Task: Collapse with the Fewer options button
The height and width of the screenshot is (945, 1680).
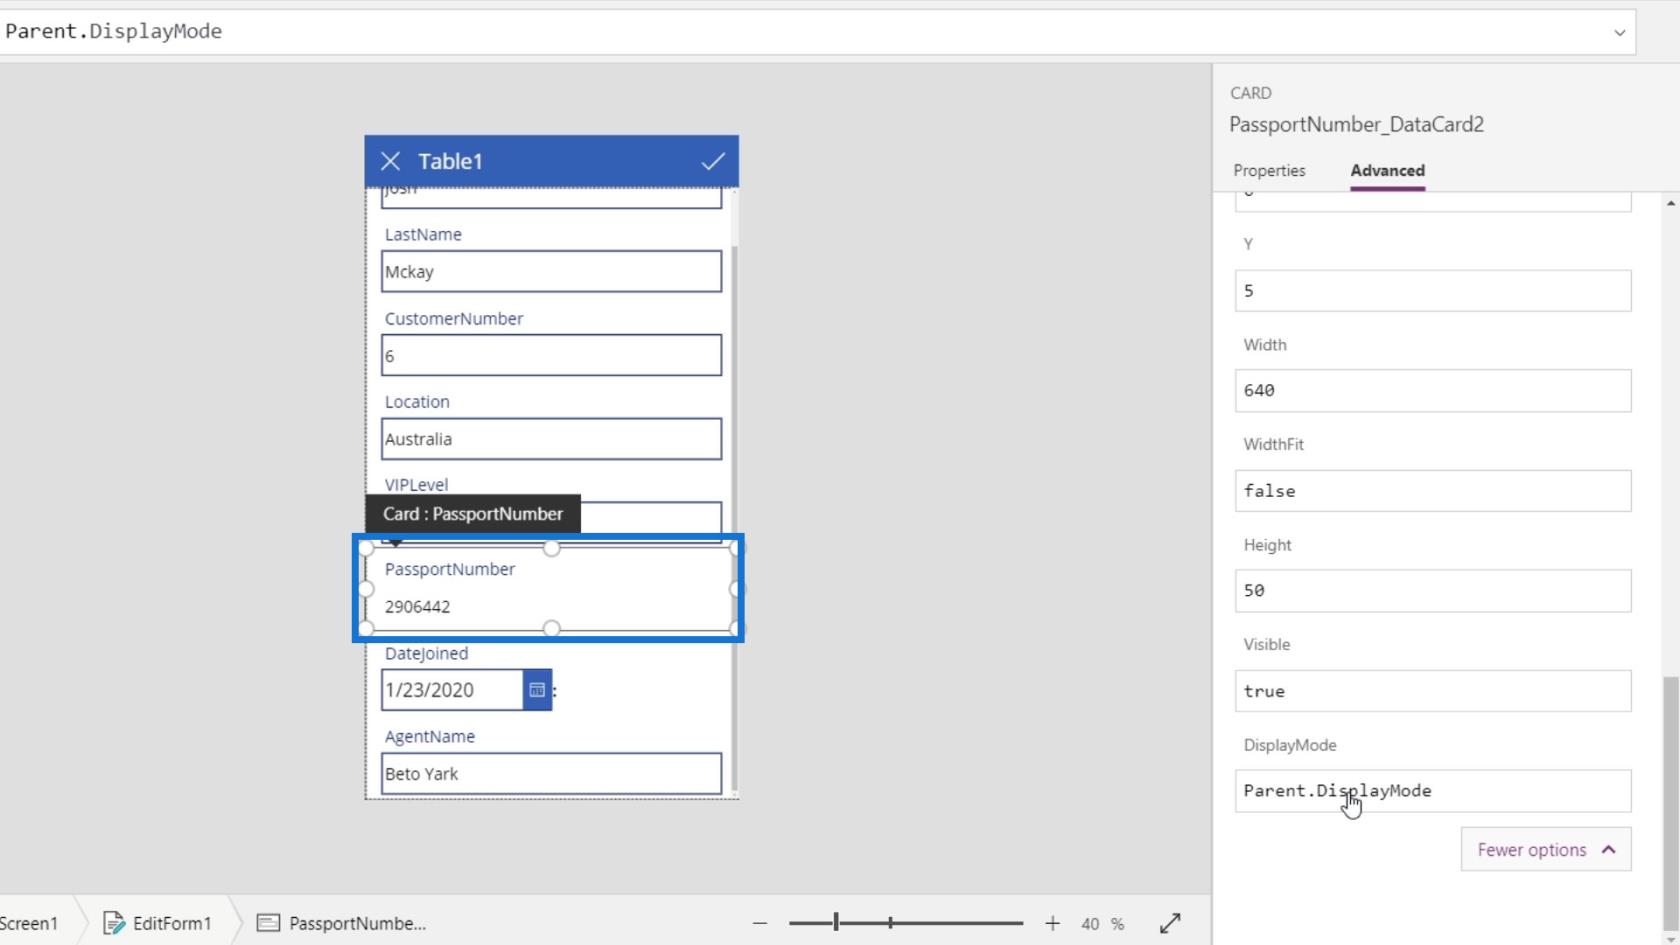Action: (1546, 849)
